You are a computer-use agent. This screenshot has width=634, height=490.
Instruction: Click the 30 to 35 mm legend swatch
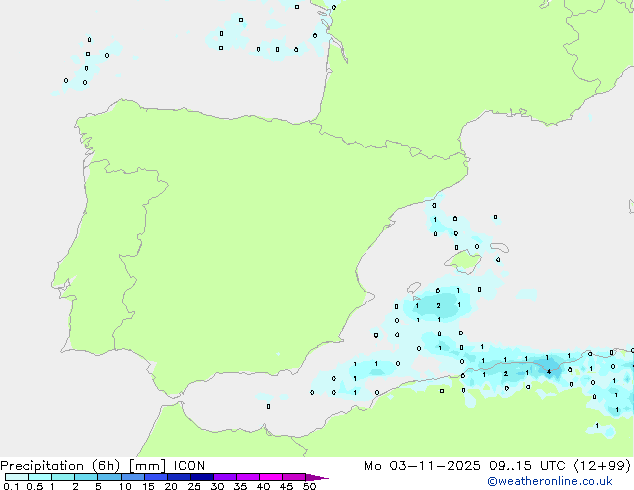(224, 477)
